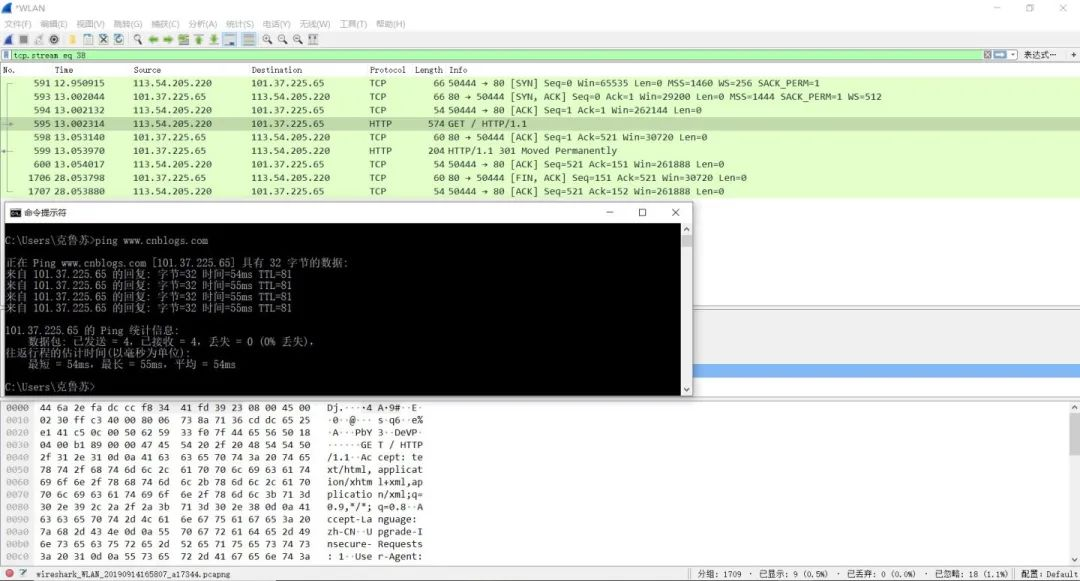The height and width of the screenshot is (581, 1080).
Task: Close the capture file icon
Action: point(103,39)
